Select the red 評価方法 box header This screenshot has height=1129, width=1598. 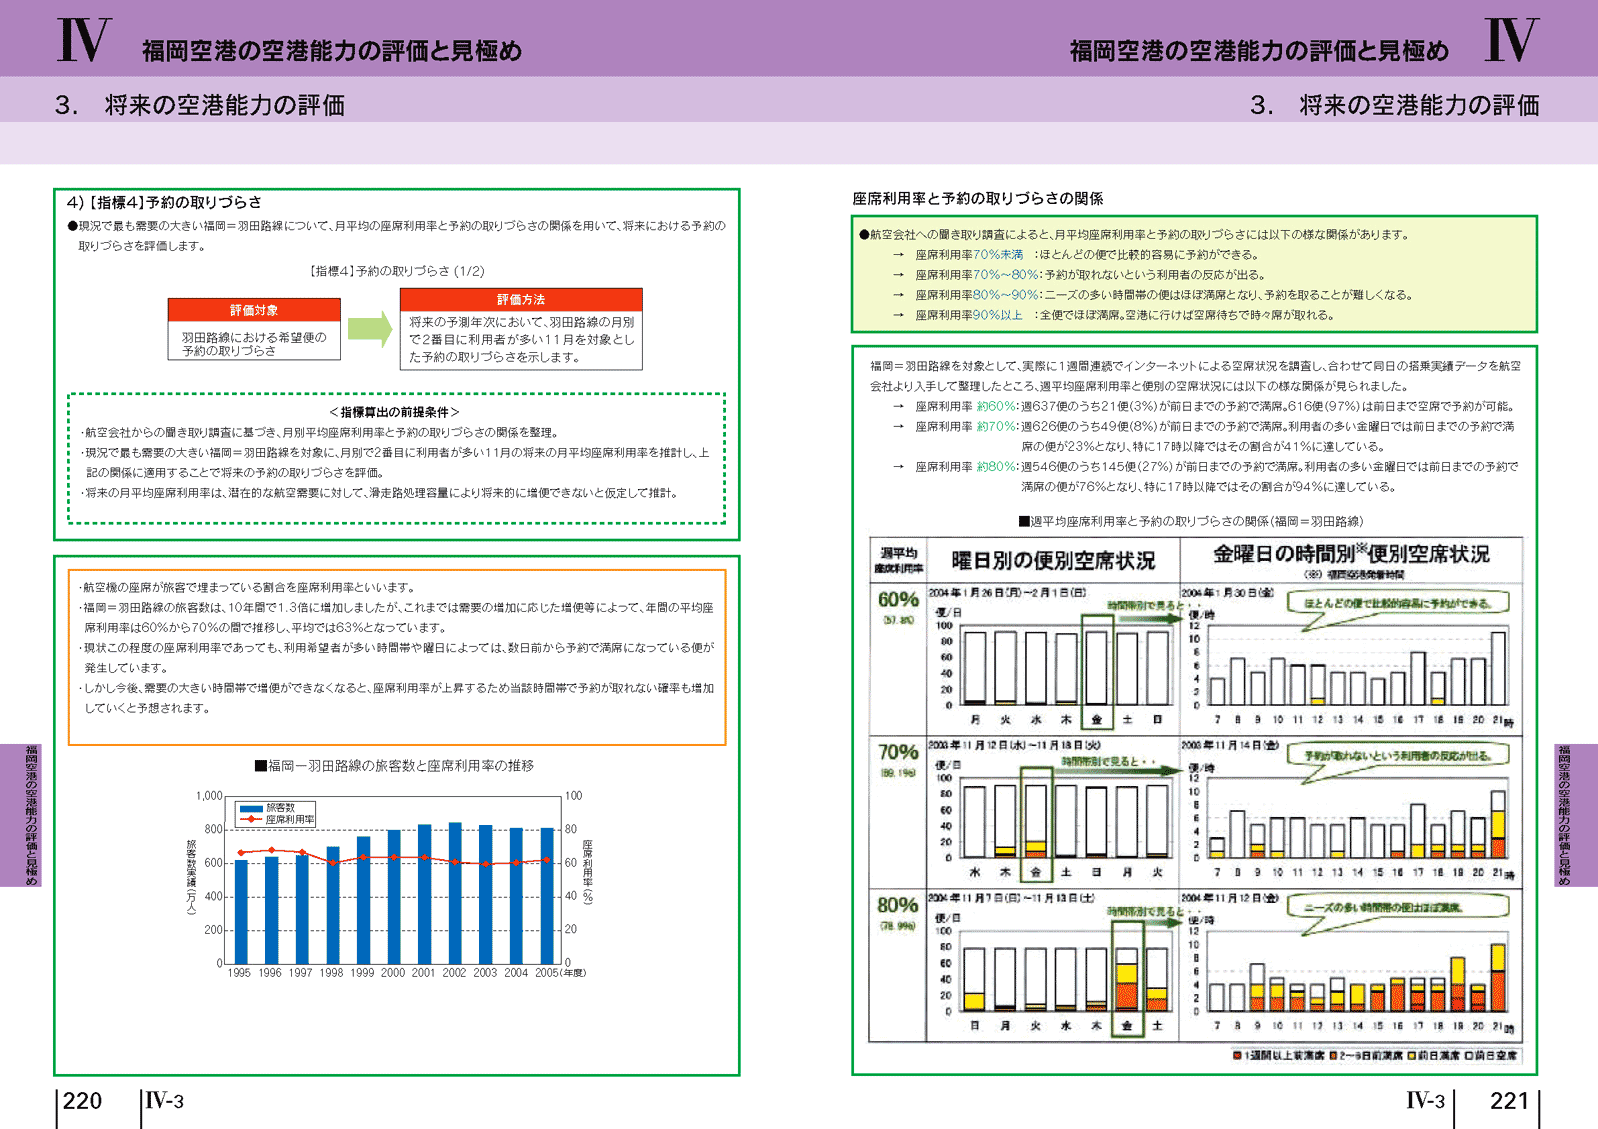[x=521, y=300]
